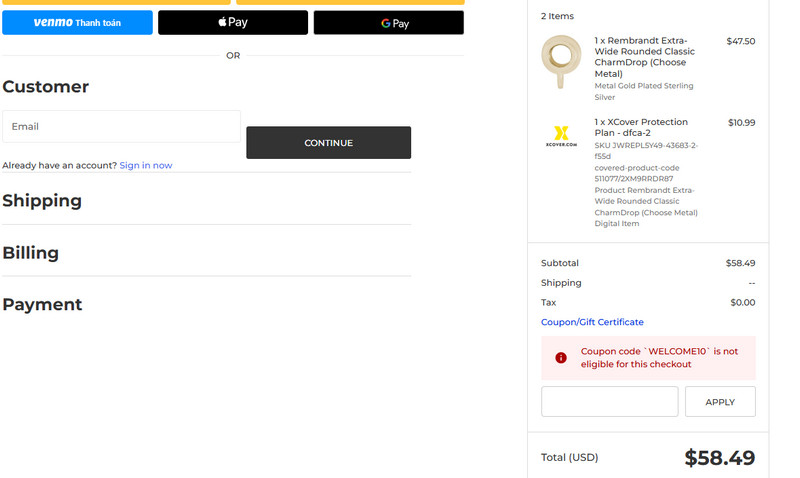Image resolution: width=800 pixels, height=478 pixels.
Task: Choose Apple Pay express checkout
Action: (x=233, y=22)
